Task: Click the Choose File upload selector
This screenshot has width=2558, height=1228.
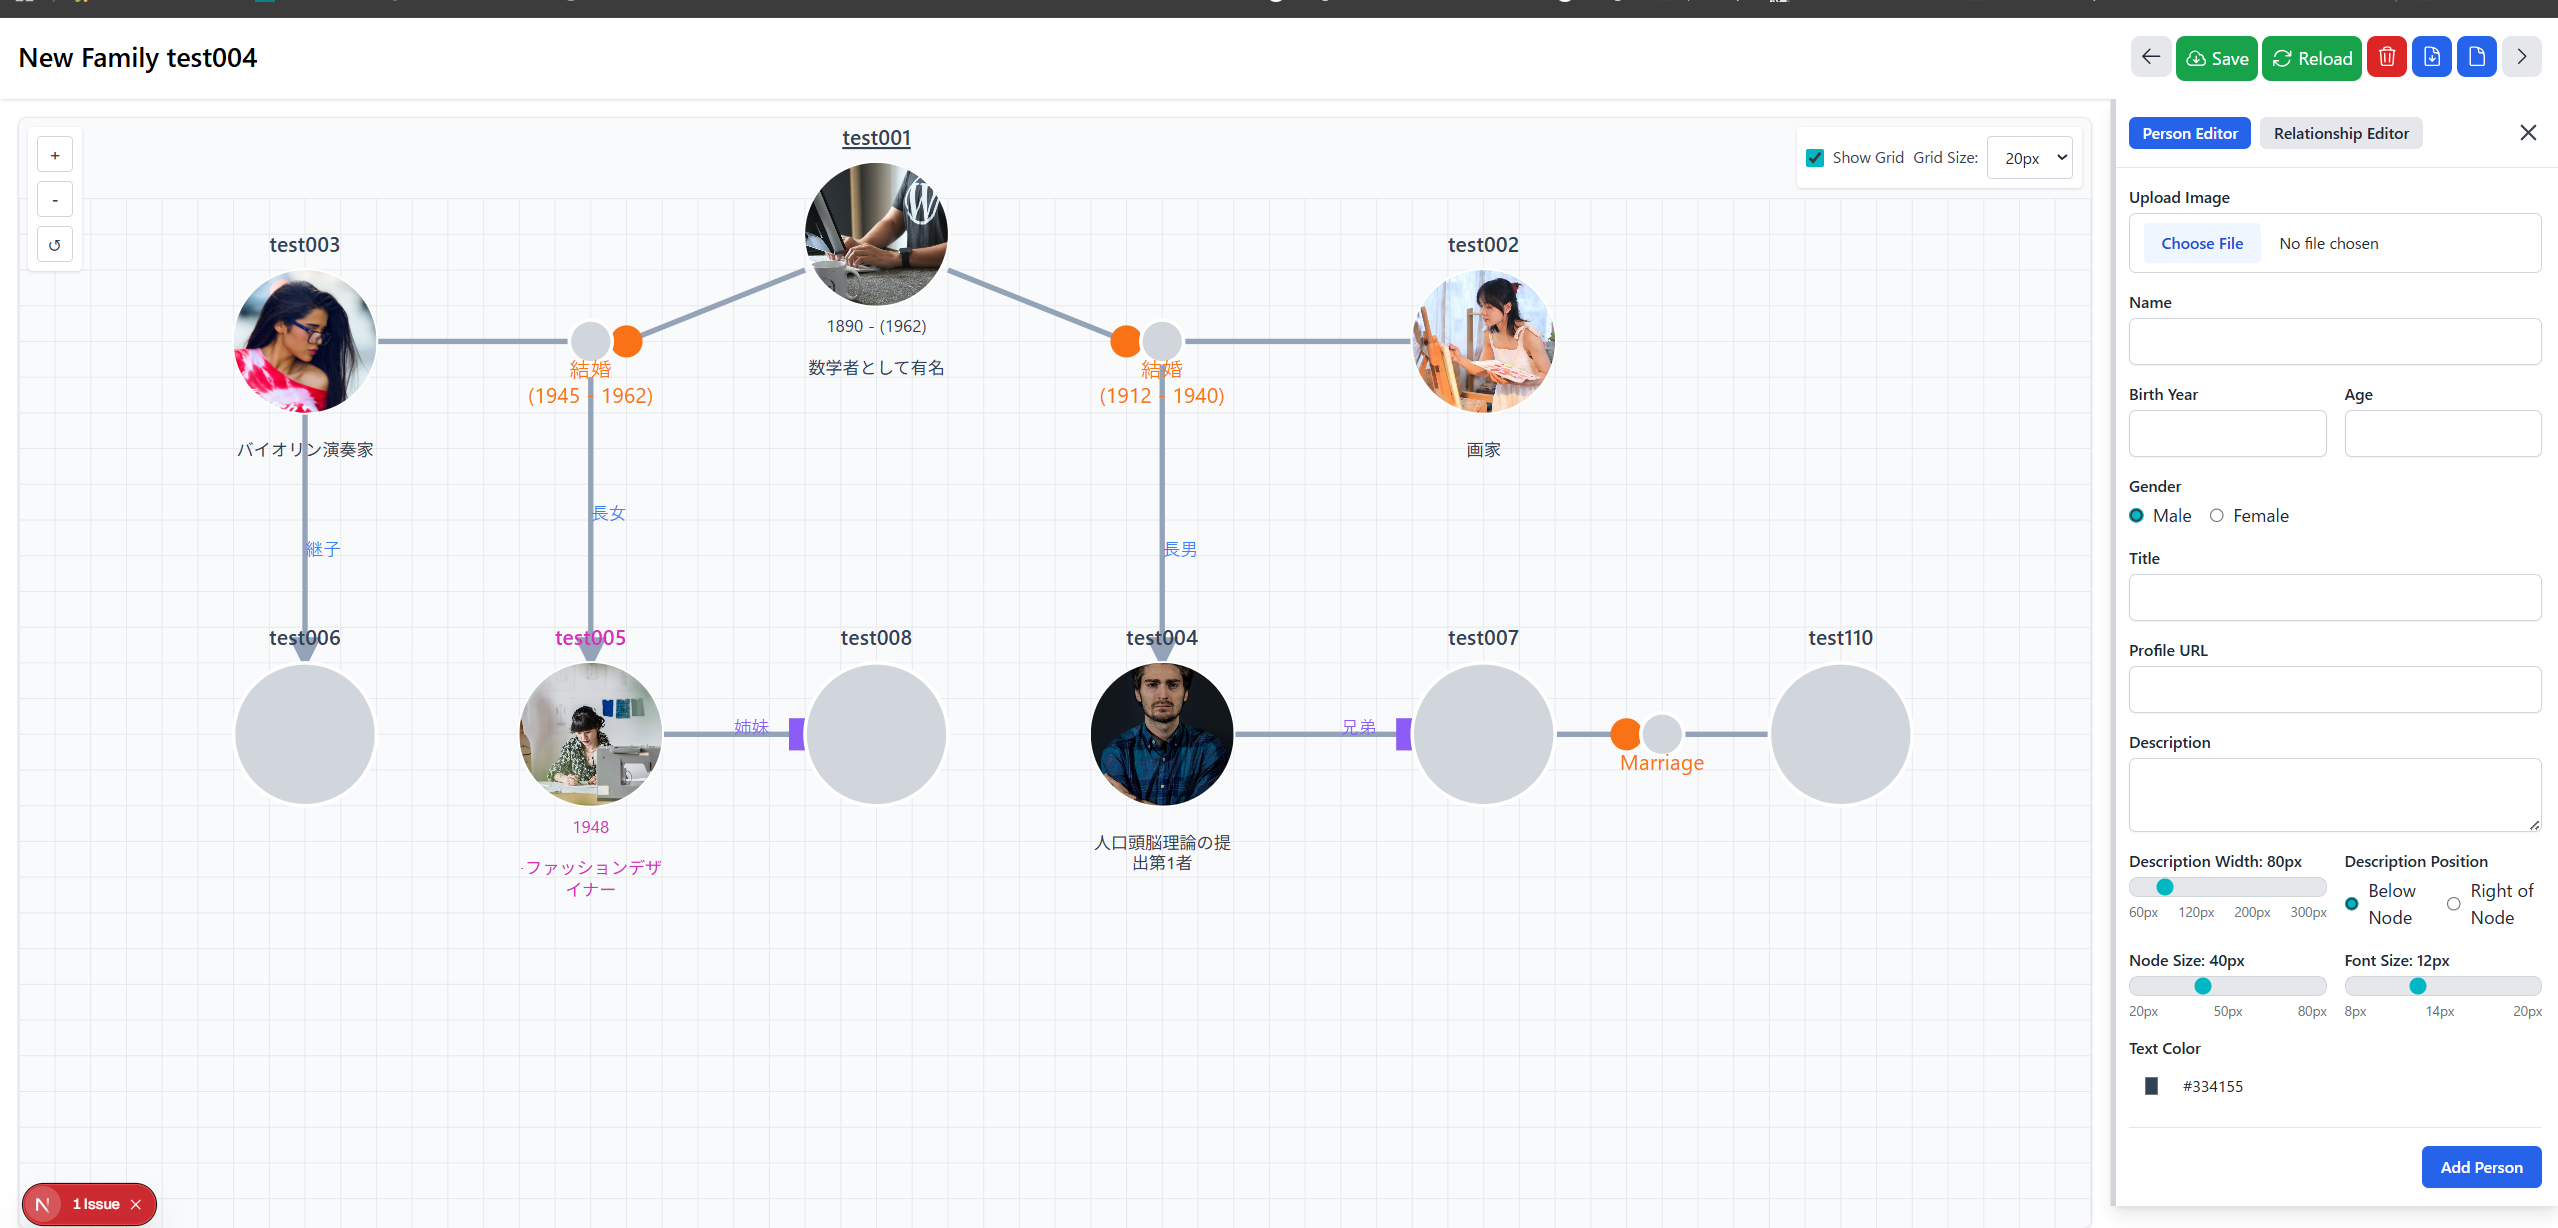Action: [2201, 243]
